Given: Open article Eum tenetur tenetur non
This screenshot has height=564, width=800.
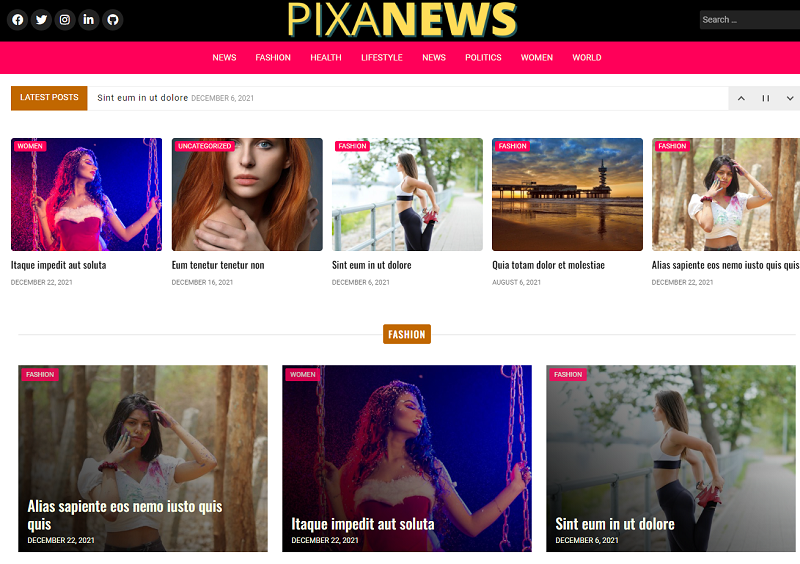Looking at the screenshot, I should [218, 265].
